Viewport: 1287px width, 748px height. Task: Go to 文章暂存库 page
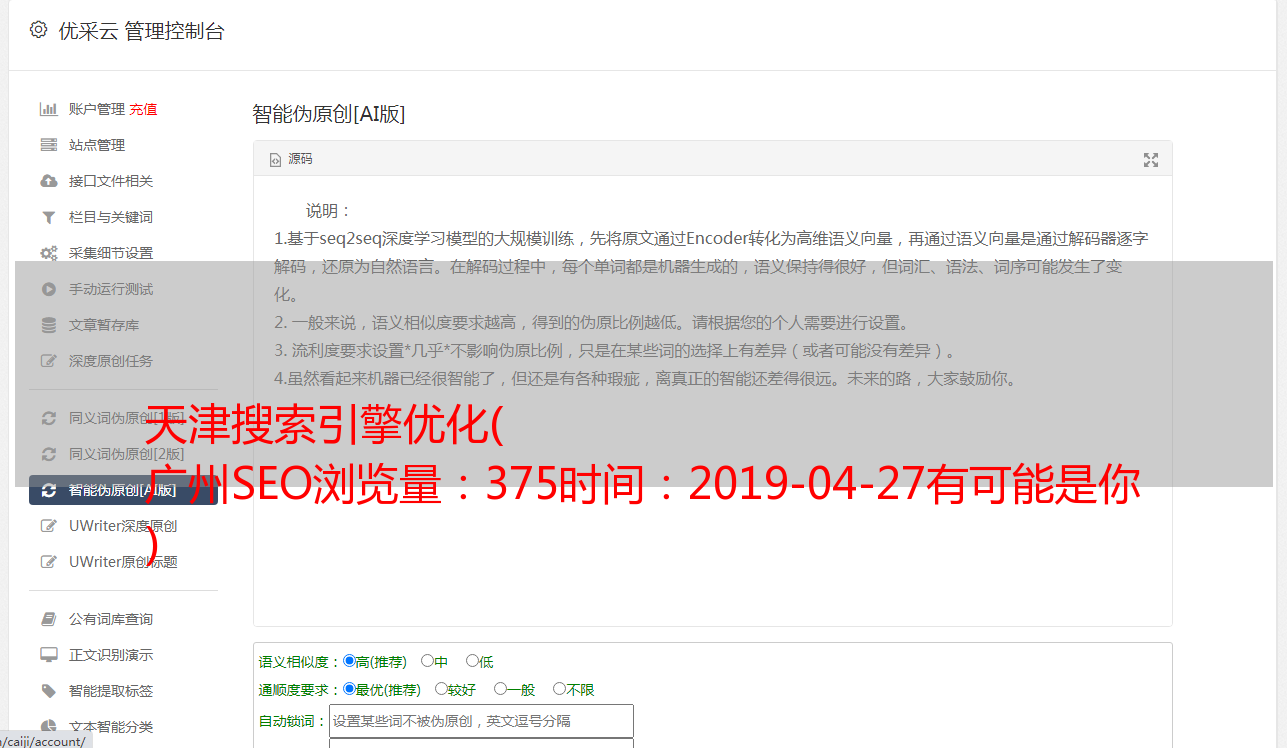[x=104, y=325]
